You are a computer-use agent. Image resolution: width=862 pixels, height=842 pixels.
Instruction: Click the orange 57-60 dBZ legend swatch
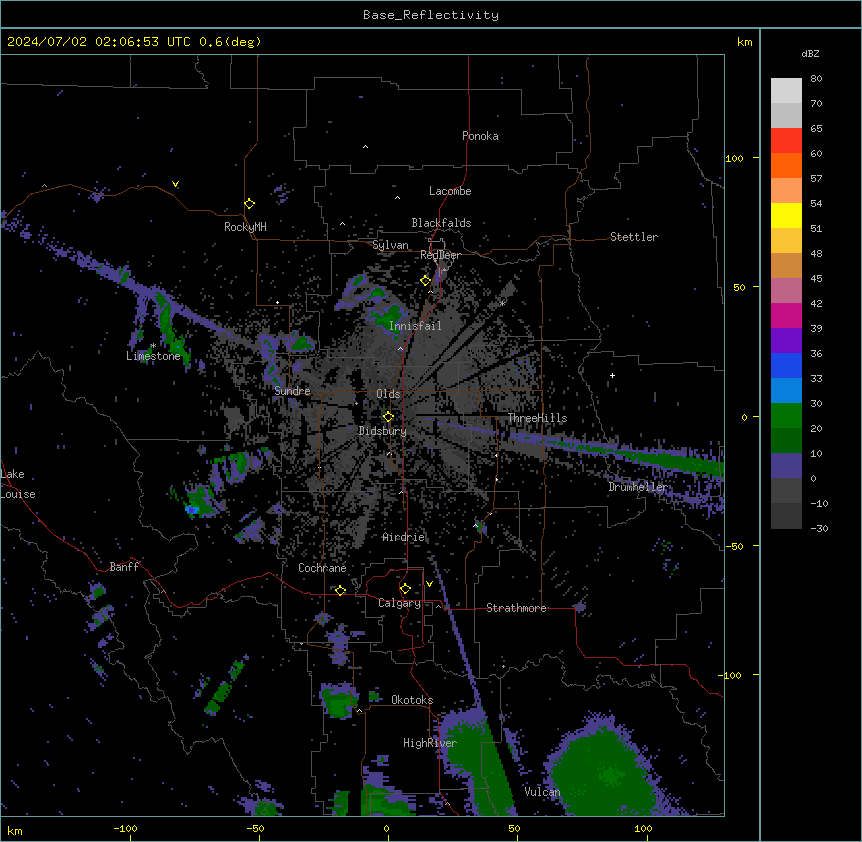786,165
